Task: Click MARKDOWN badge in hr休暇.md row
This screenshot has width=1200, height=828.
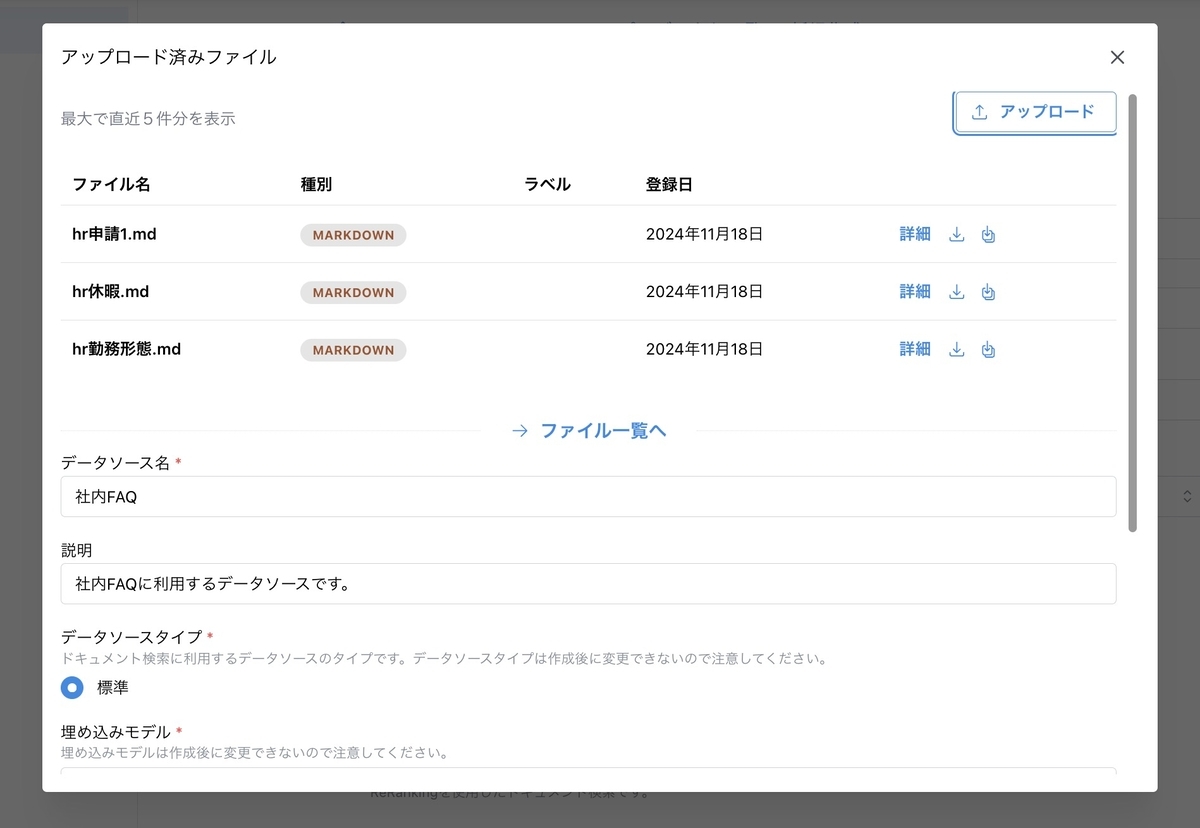Action: pyautogui.click(x=353, y=292)
